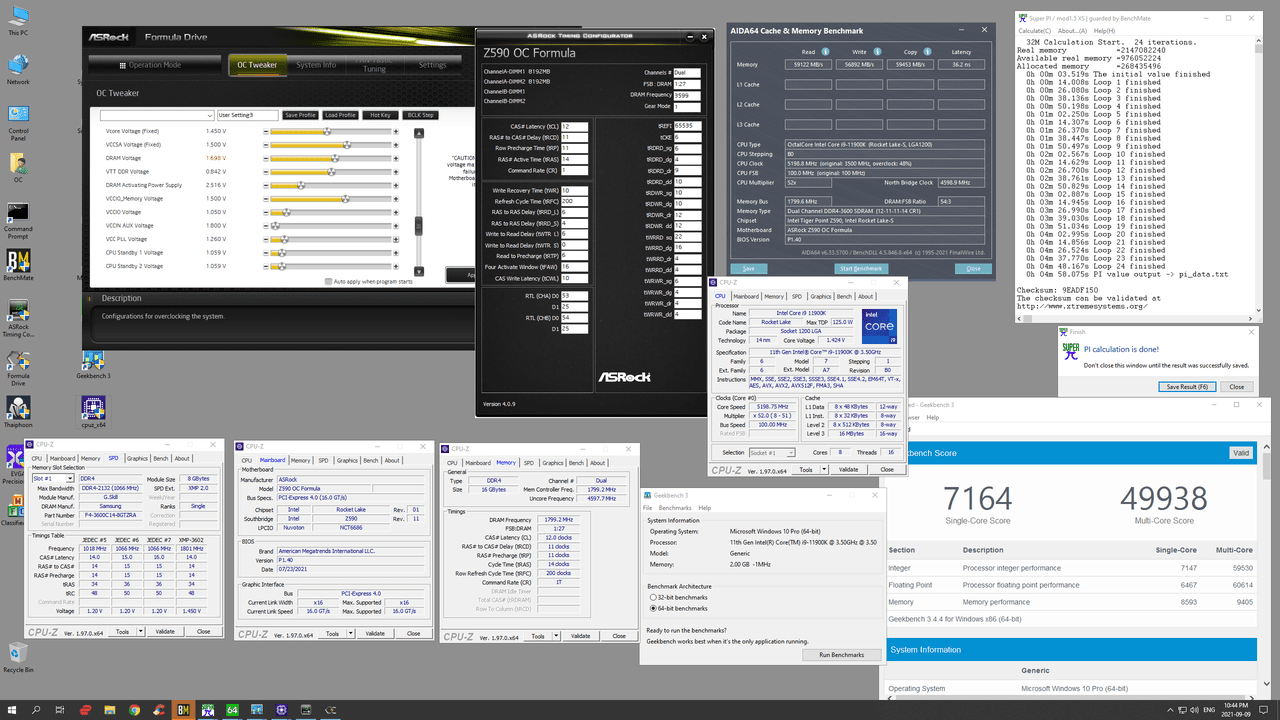The image size is (1280, 720).
Task: Open the cpuz_x64 desktop icon
Action: (x=94, y=412)
